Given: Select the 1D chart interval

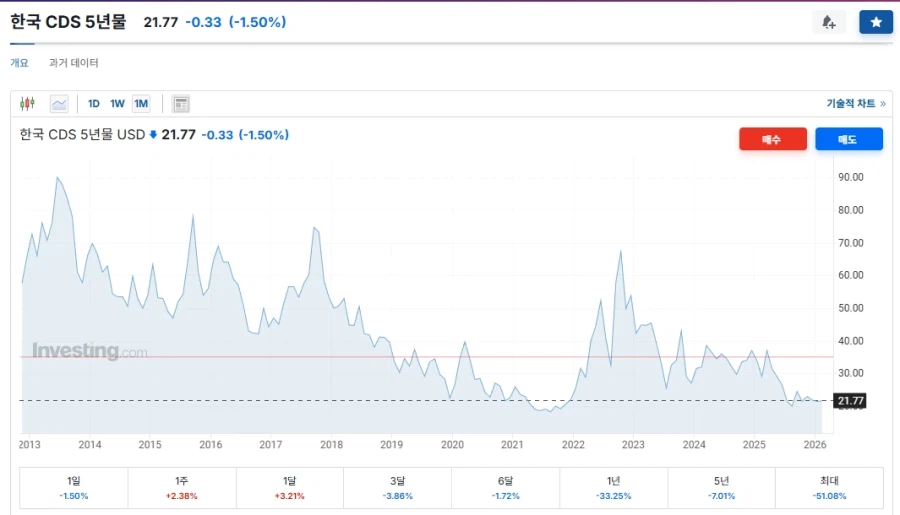Looking at the screenshot, I should pos(94,104).
